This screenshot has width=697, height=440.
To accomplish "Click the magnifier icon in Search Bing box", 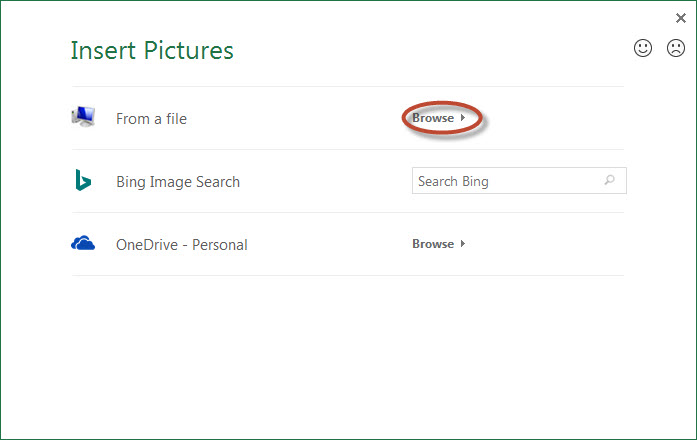I will [x=610, y=181].
